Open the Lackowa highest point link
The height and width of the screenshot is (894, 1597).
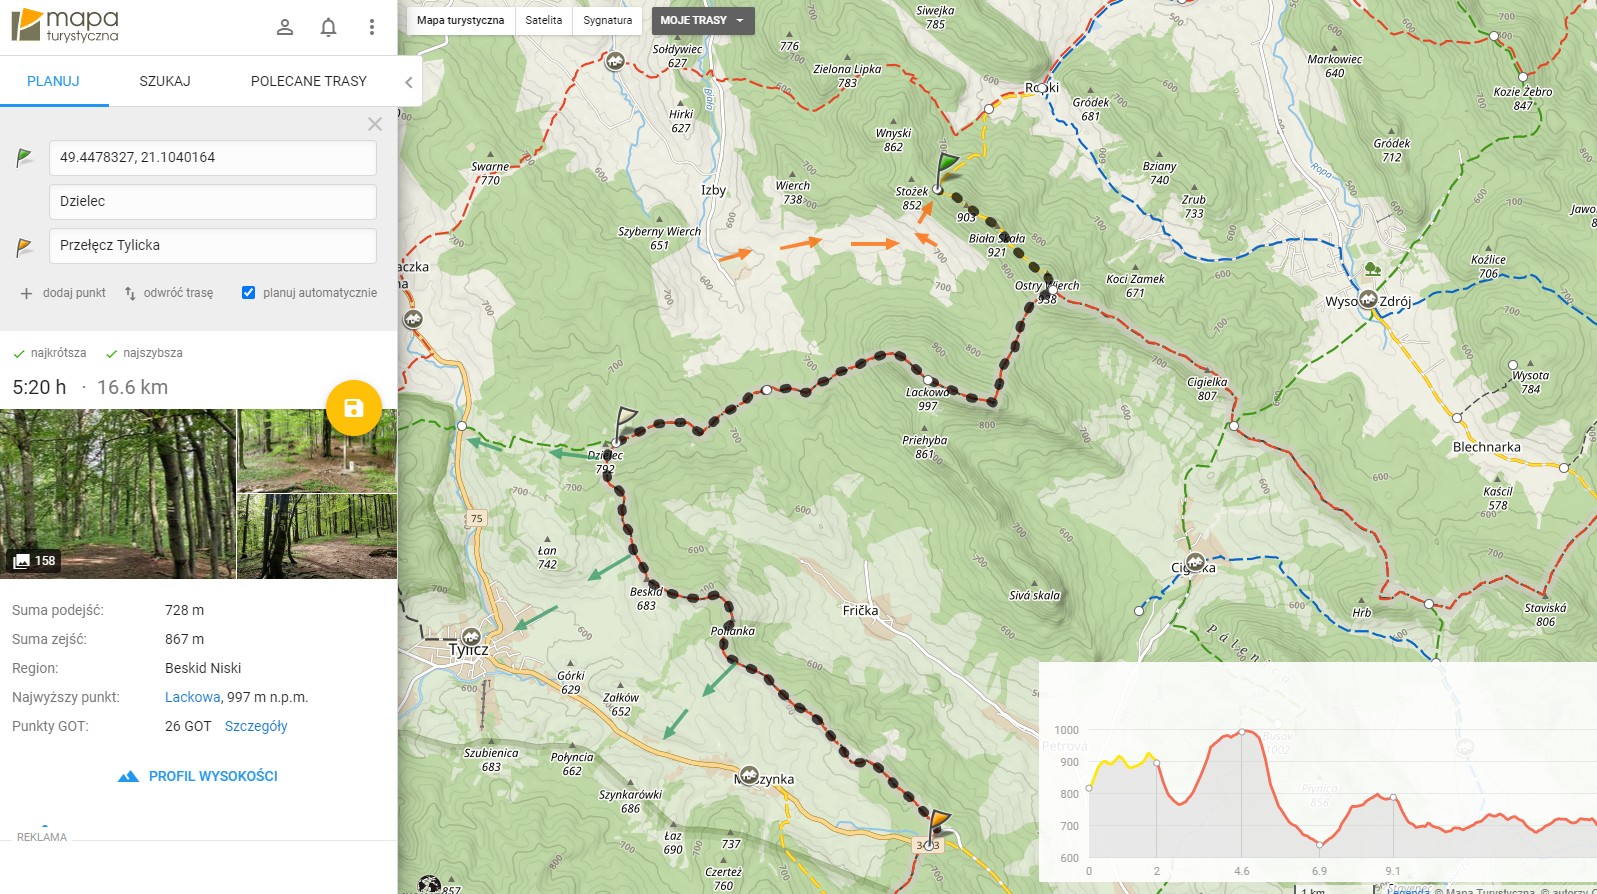click(x=192, y=697)
